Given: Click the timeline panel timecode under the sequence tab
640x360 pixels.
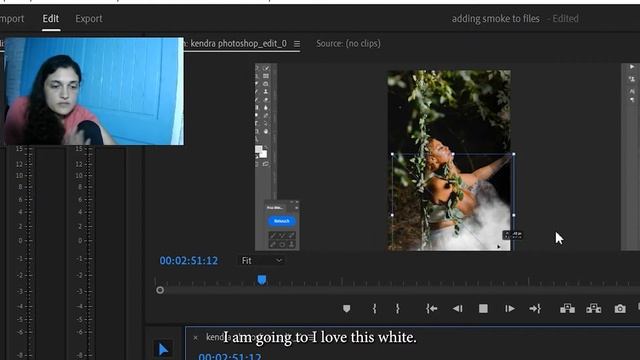Looking at the screenshot, I should (230, 356).
